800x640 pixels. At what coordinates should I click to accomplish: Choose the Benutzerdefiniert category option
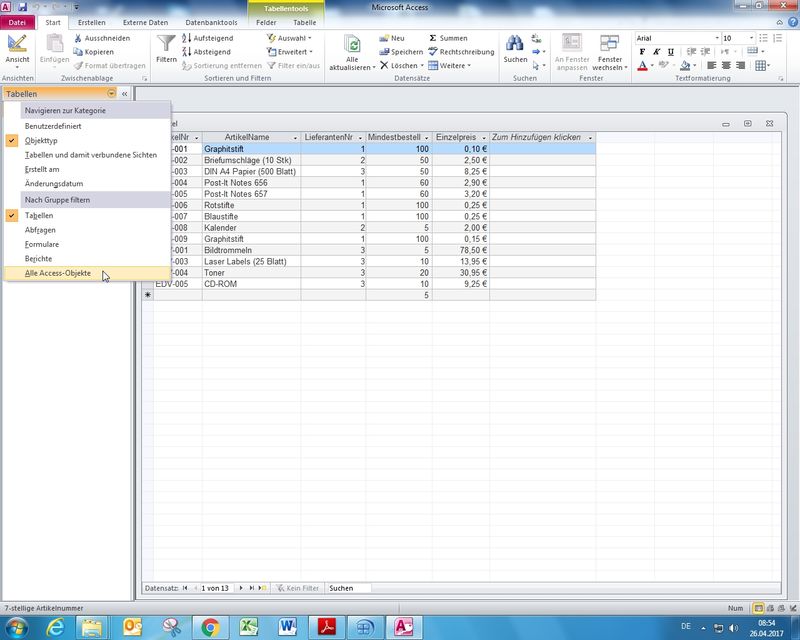tap(53, 126)
